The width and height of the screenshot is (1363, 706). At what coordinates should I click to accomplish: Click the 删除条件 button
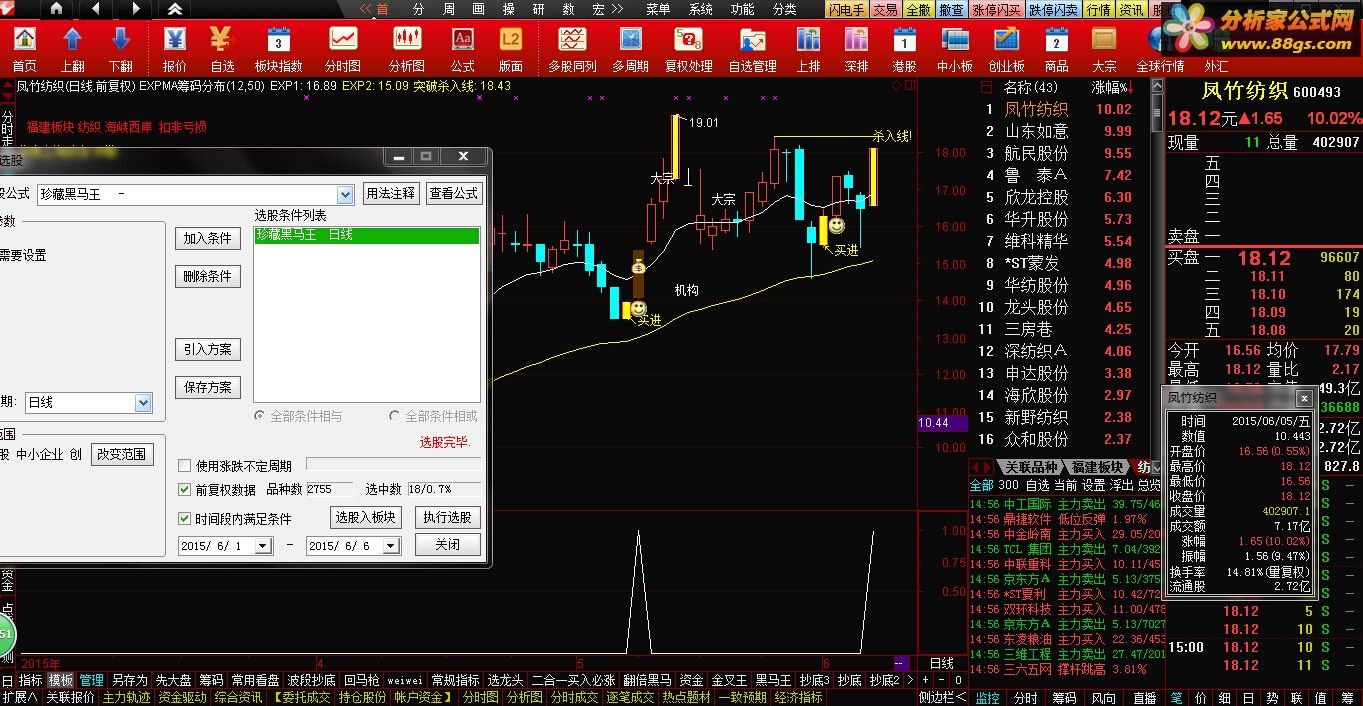tap(208, 276)
